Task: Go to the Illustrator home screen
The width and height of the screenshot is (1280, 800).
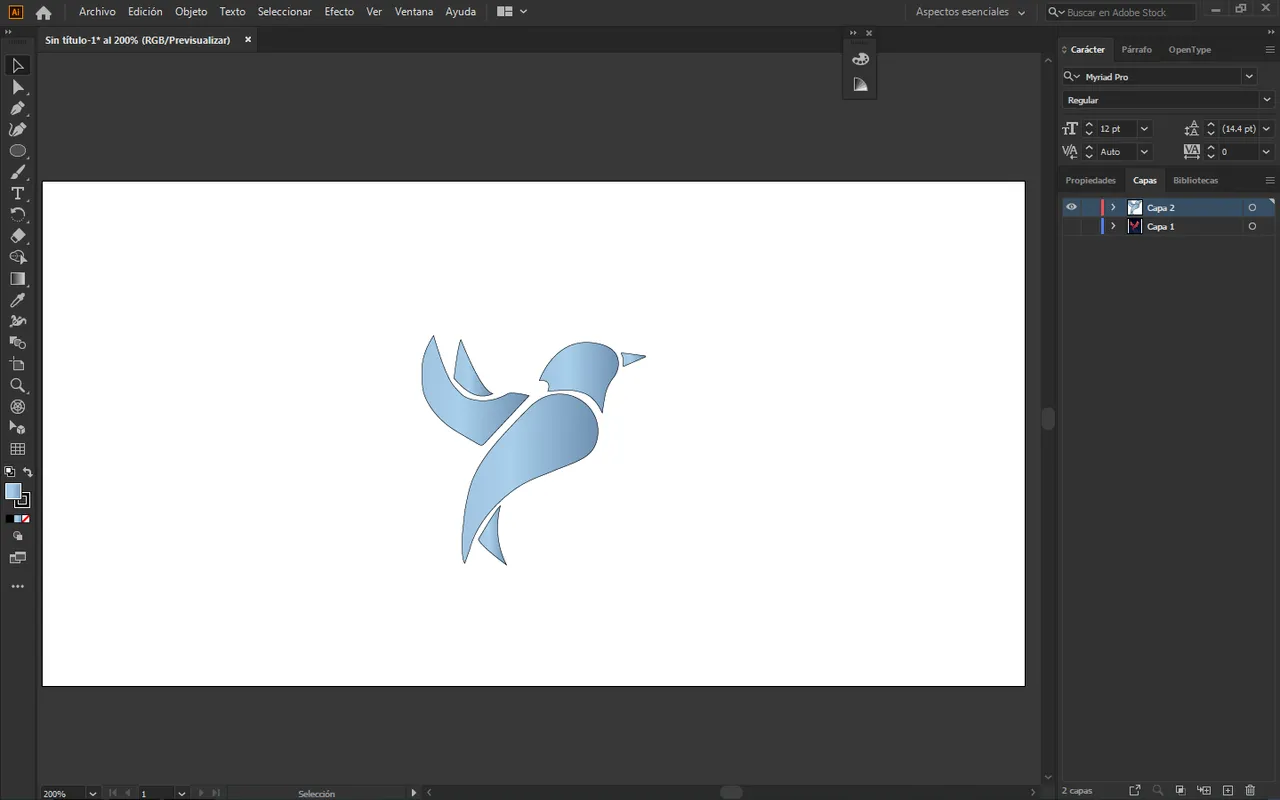Action: tap(43, 12)
